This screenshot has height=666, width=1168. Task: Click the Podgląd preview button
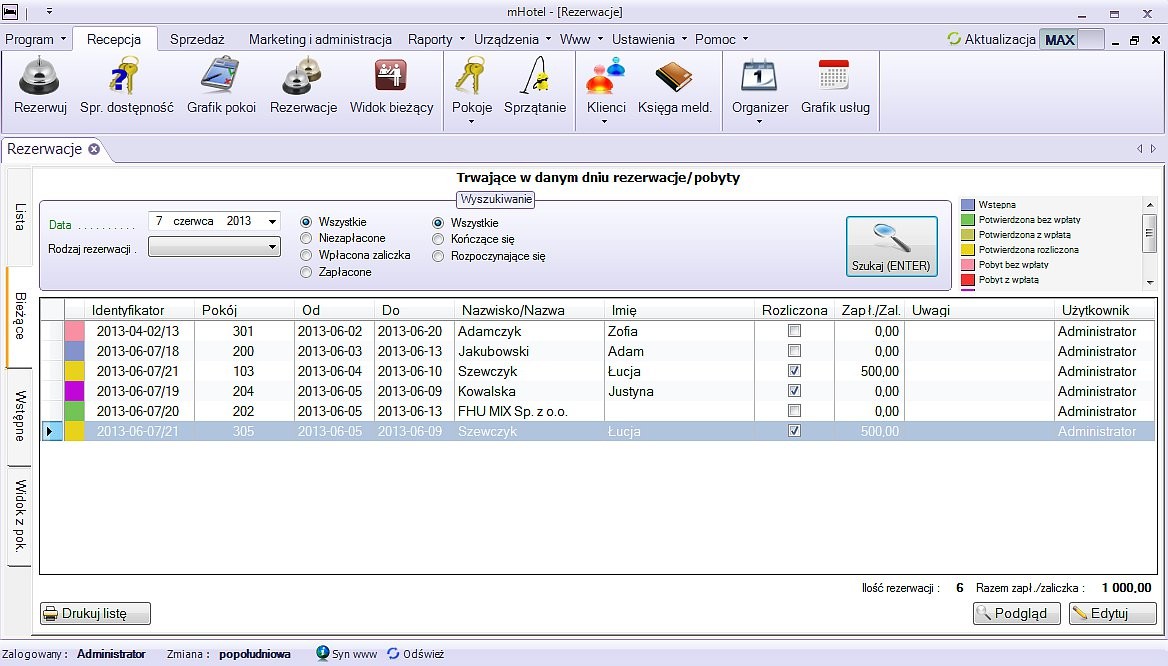click(1017, 613)
